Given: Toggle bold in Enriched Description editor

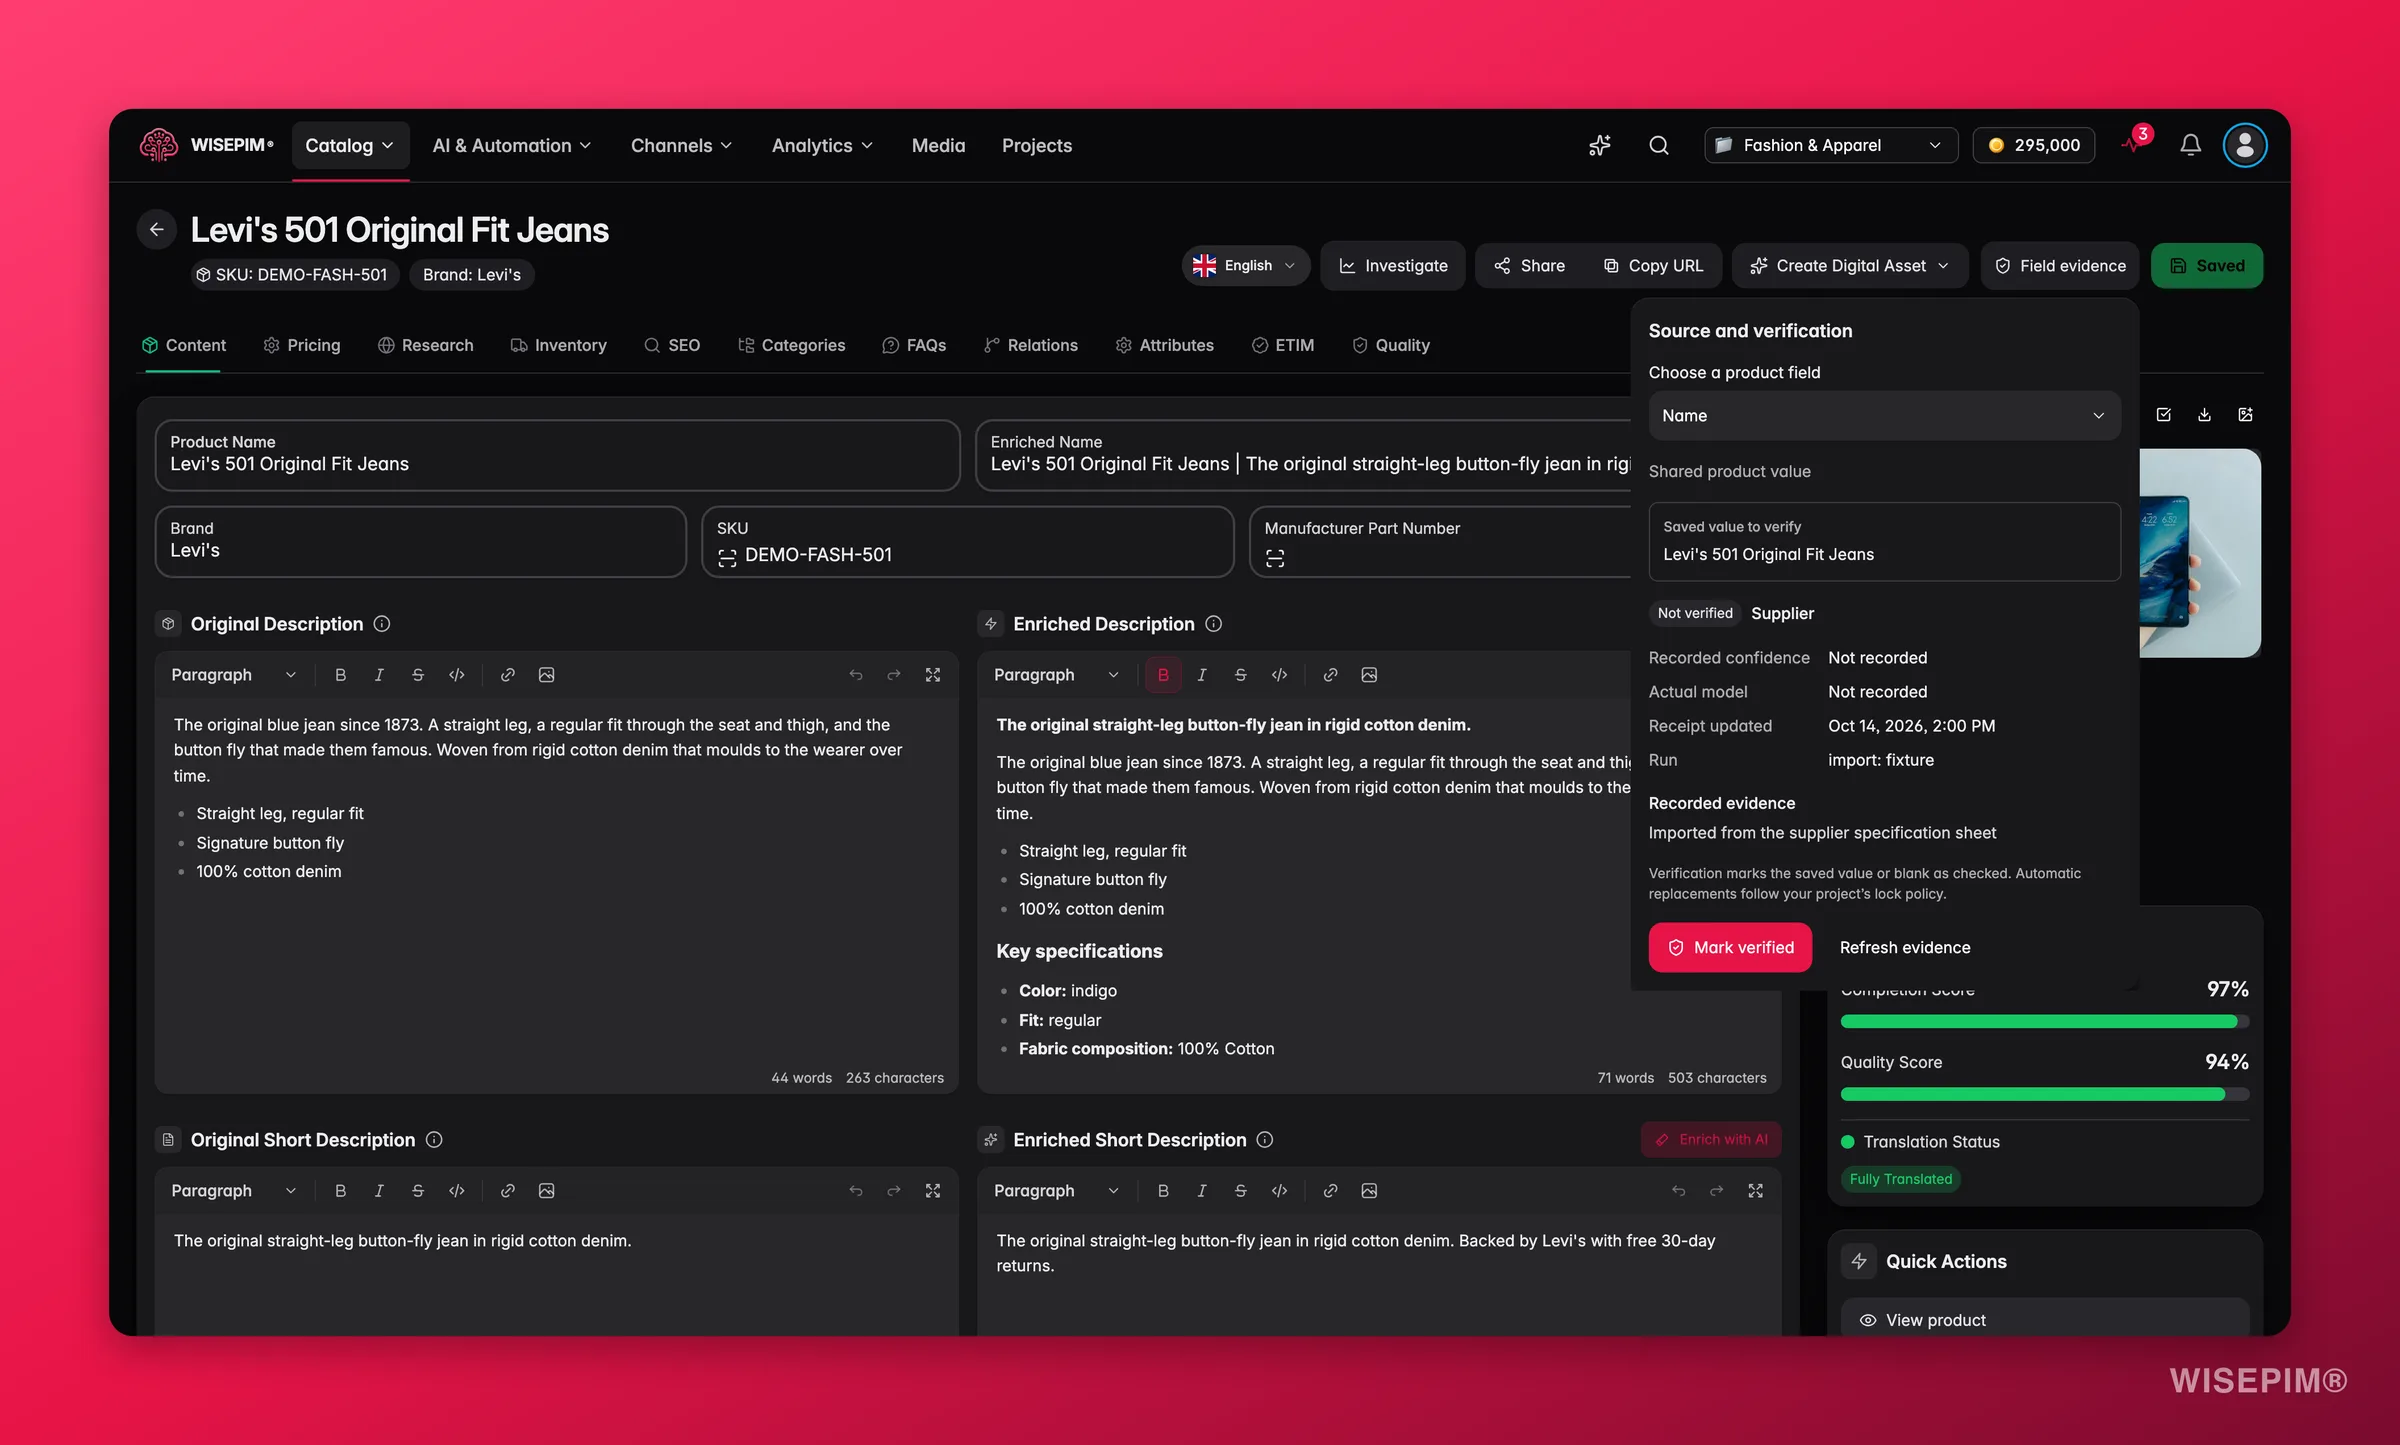Looking at the screenshot, I should [1163, 675].
